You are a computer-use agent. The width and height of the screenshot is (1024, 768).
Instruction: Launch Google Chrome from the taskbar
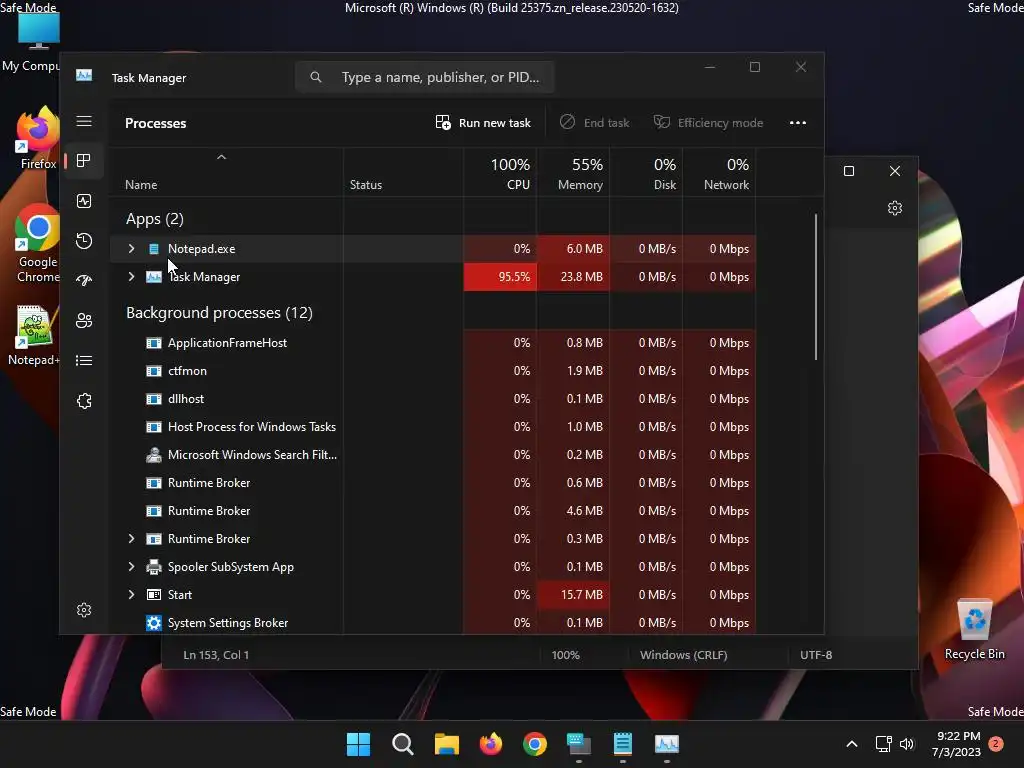click(535, 744)
